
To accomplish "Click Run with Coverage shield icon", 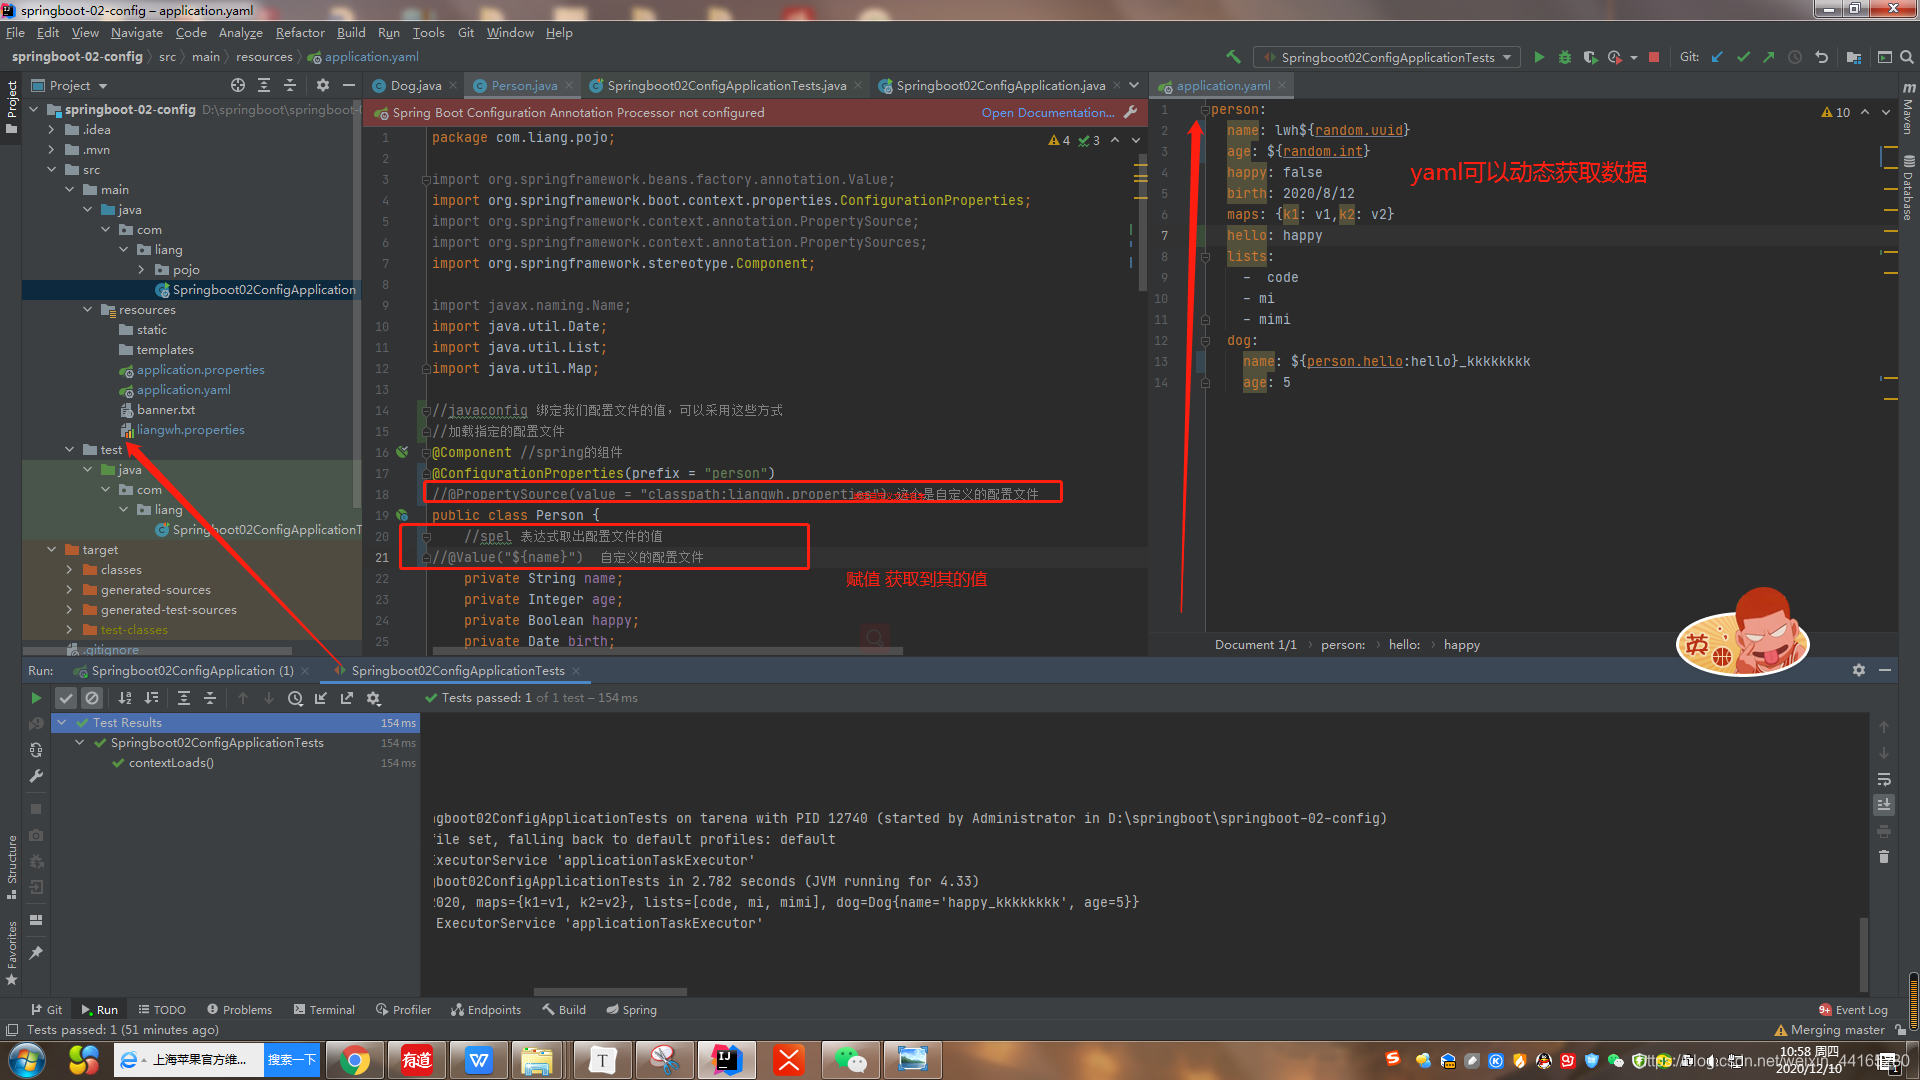I will [x=1590, y=57].
